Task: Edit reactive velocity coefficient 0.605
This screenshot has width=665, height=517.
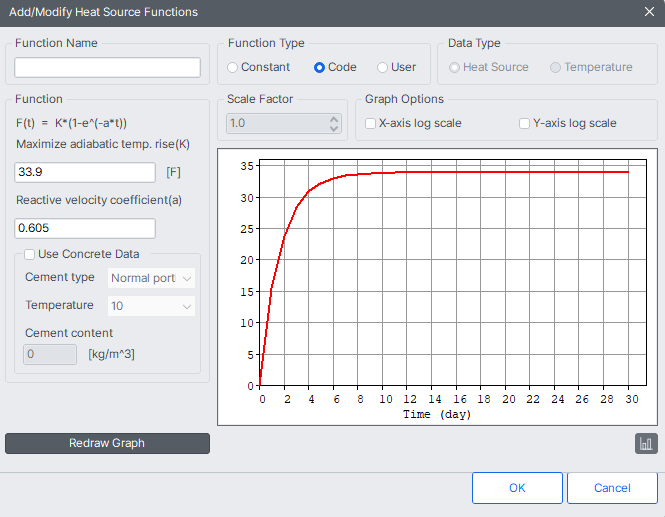Action: (x=85, y=228)
